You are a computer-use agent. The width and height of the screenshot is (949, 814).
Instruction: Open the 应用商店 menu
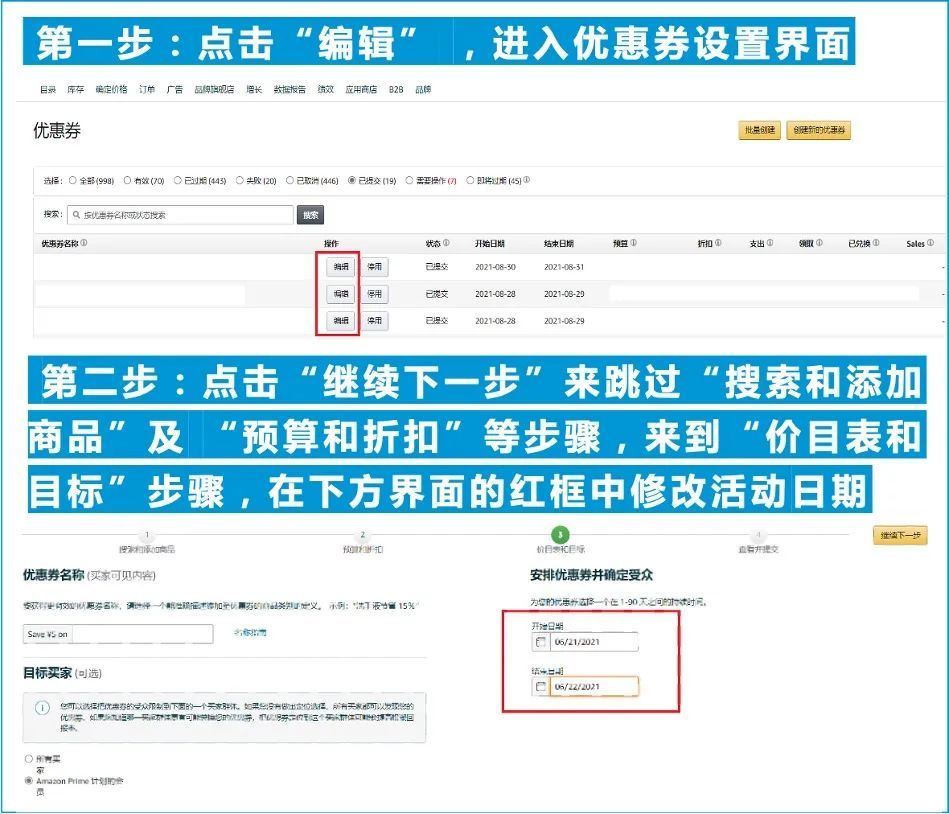pyautogui.click(x=361, y=90)
